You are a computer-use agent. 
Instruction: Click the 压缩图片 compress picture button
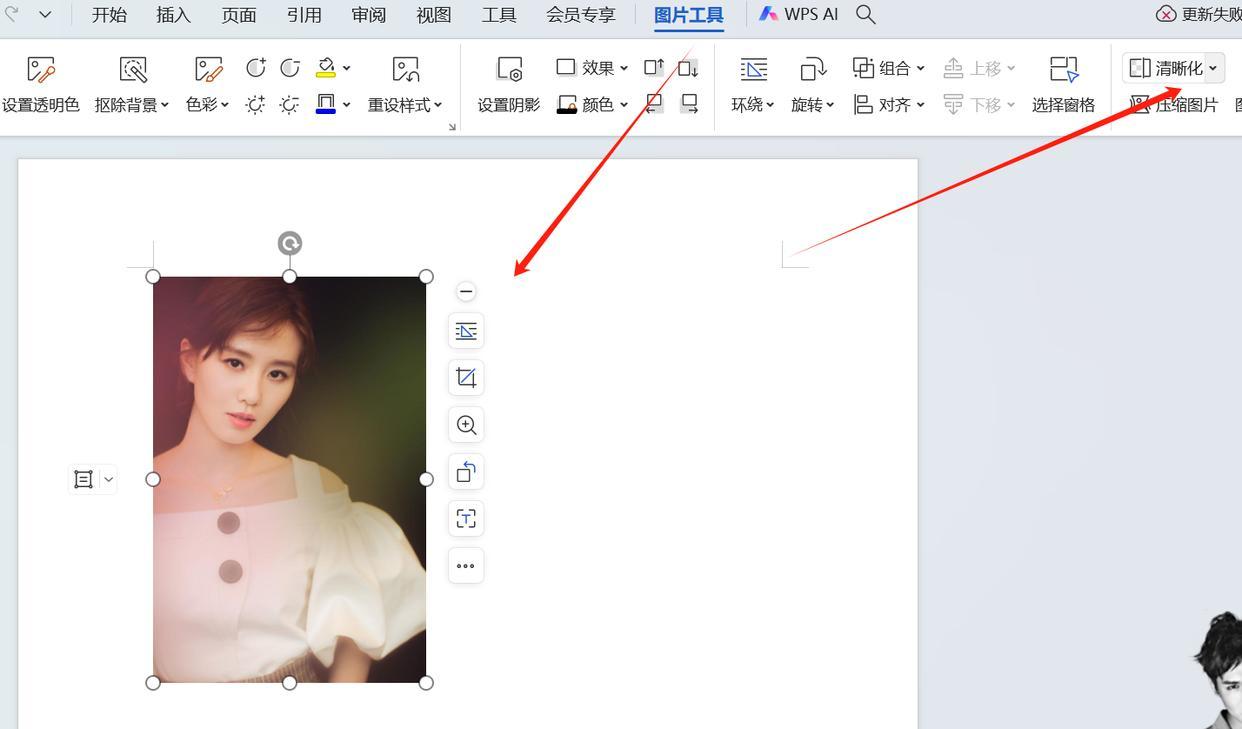coord(1174,104)
